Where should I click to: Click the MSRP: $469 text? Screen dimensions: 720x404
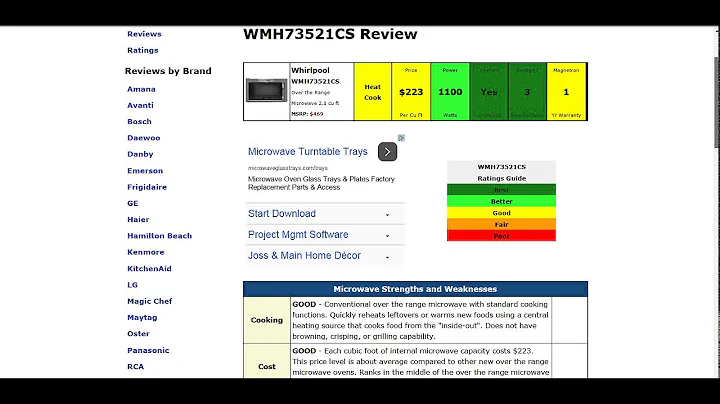(307, 114)
